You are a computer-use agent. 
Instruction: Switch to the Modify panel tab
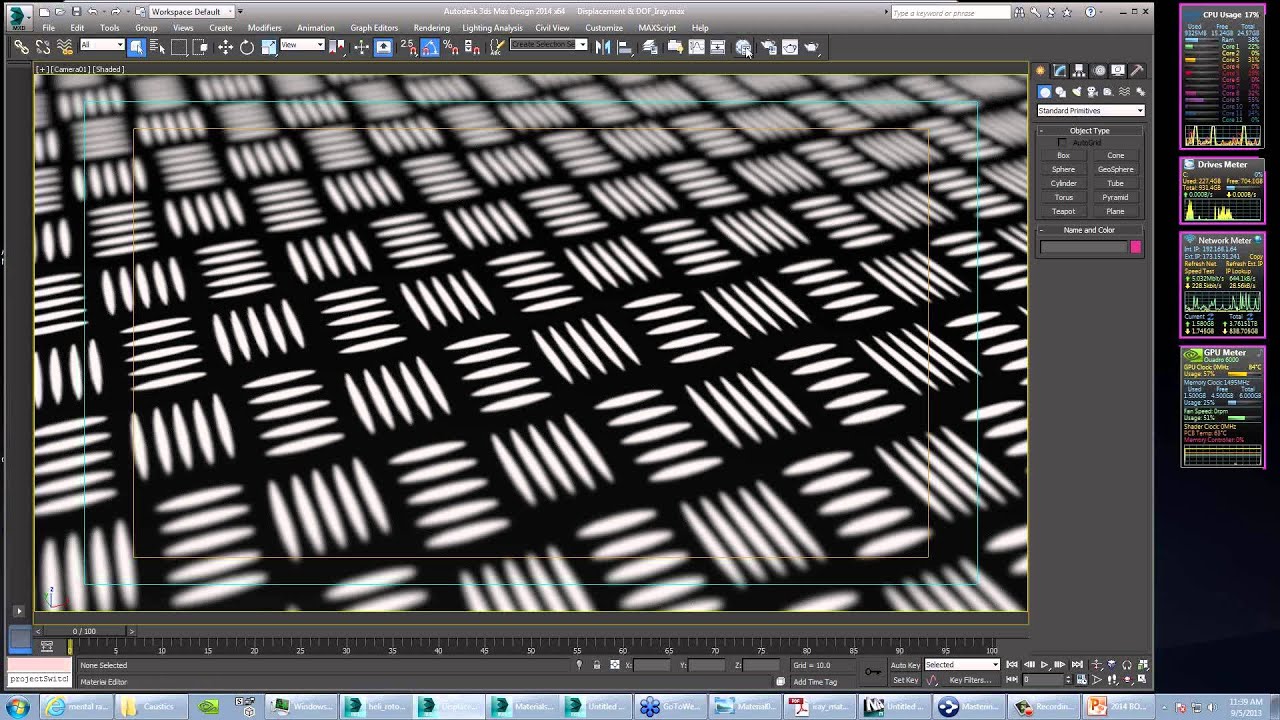[1060, 70]
